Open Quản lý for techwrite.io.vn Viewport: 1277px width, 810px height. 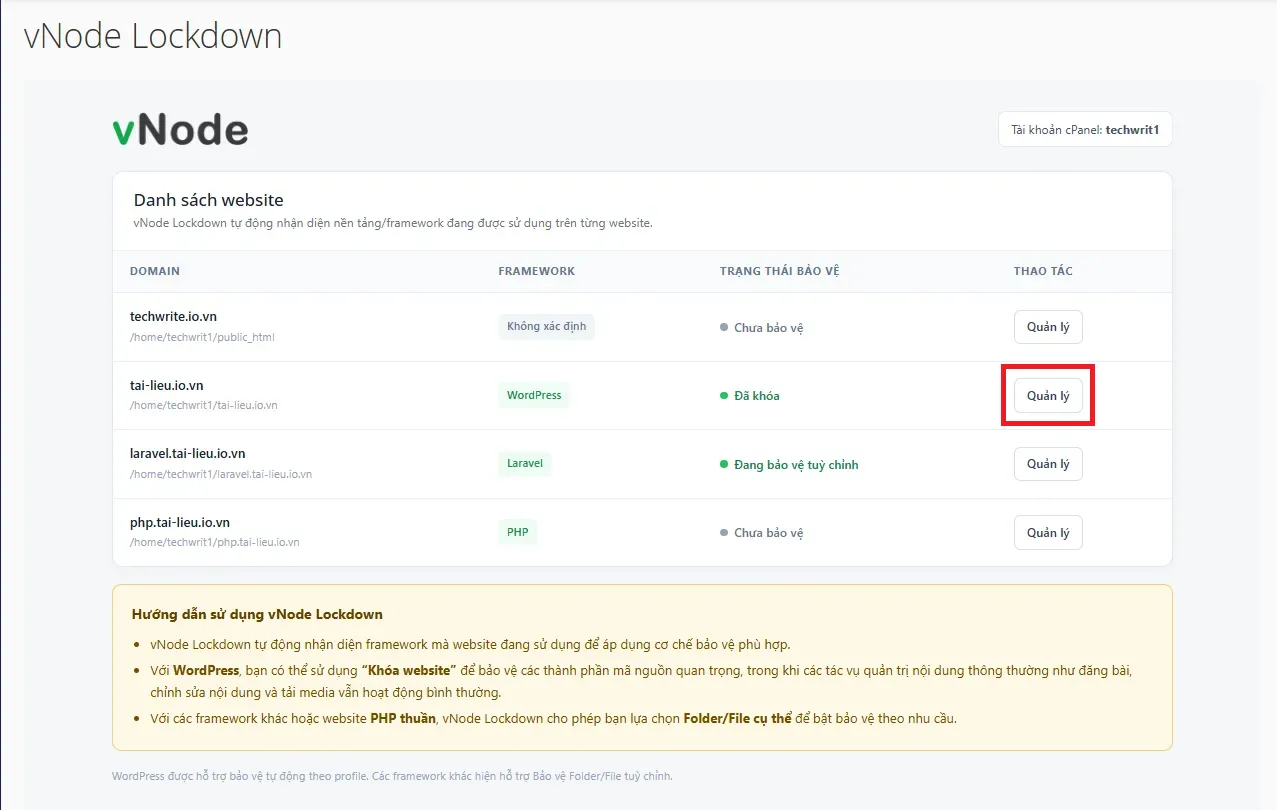coord(1048,327)
